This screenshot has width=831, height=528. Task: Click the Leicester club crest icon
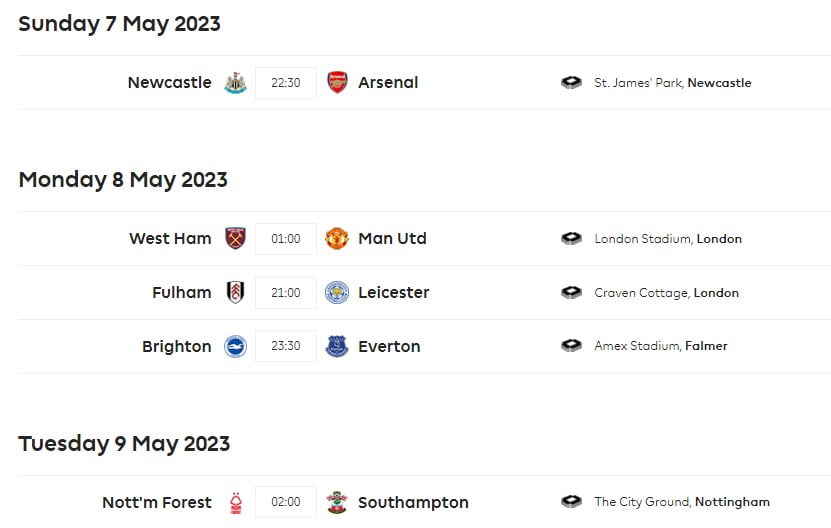(337, 293)
